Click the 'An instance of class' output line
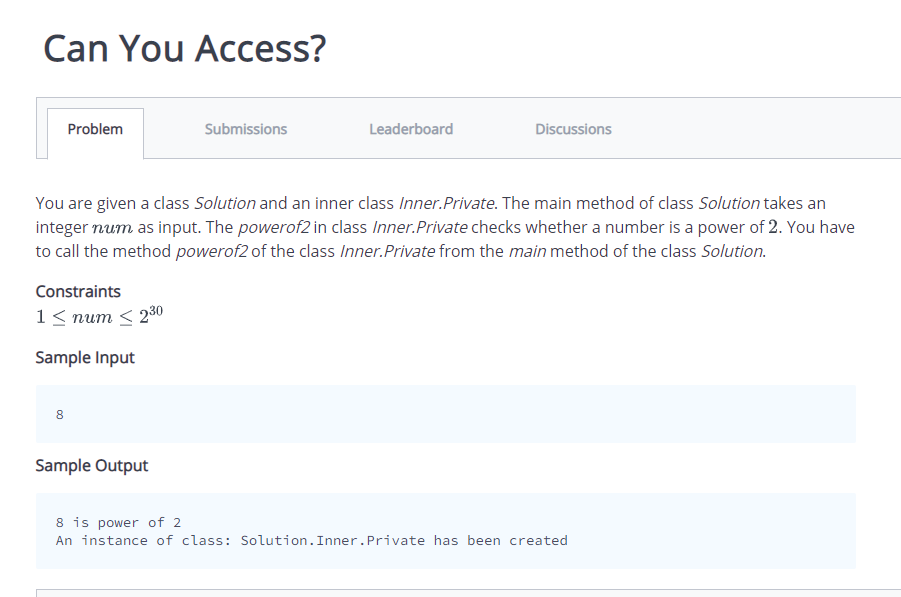Viewport: 901px width, 597px height. 311,541
